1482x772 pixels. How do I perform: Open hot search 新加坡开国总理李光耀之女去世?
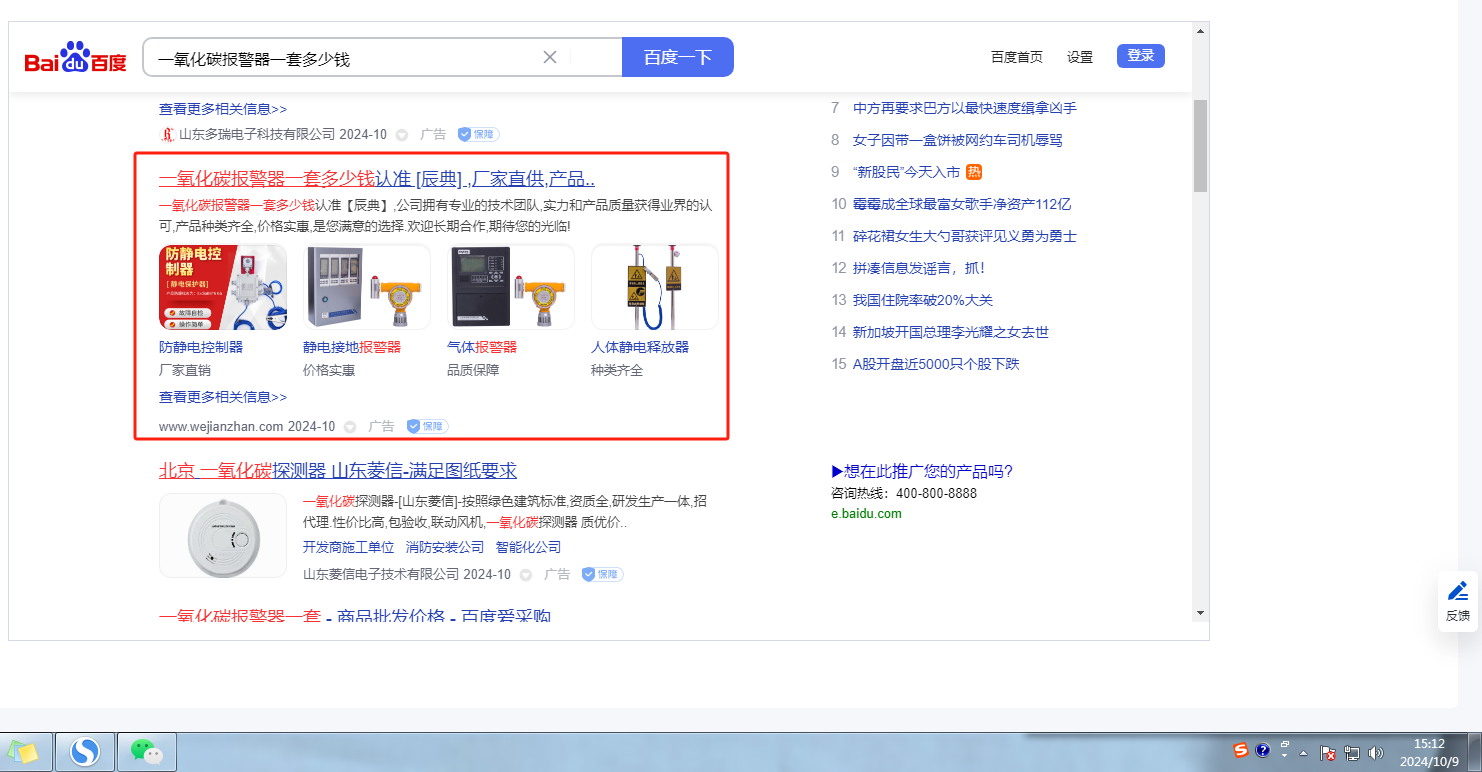point(951,332)
